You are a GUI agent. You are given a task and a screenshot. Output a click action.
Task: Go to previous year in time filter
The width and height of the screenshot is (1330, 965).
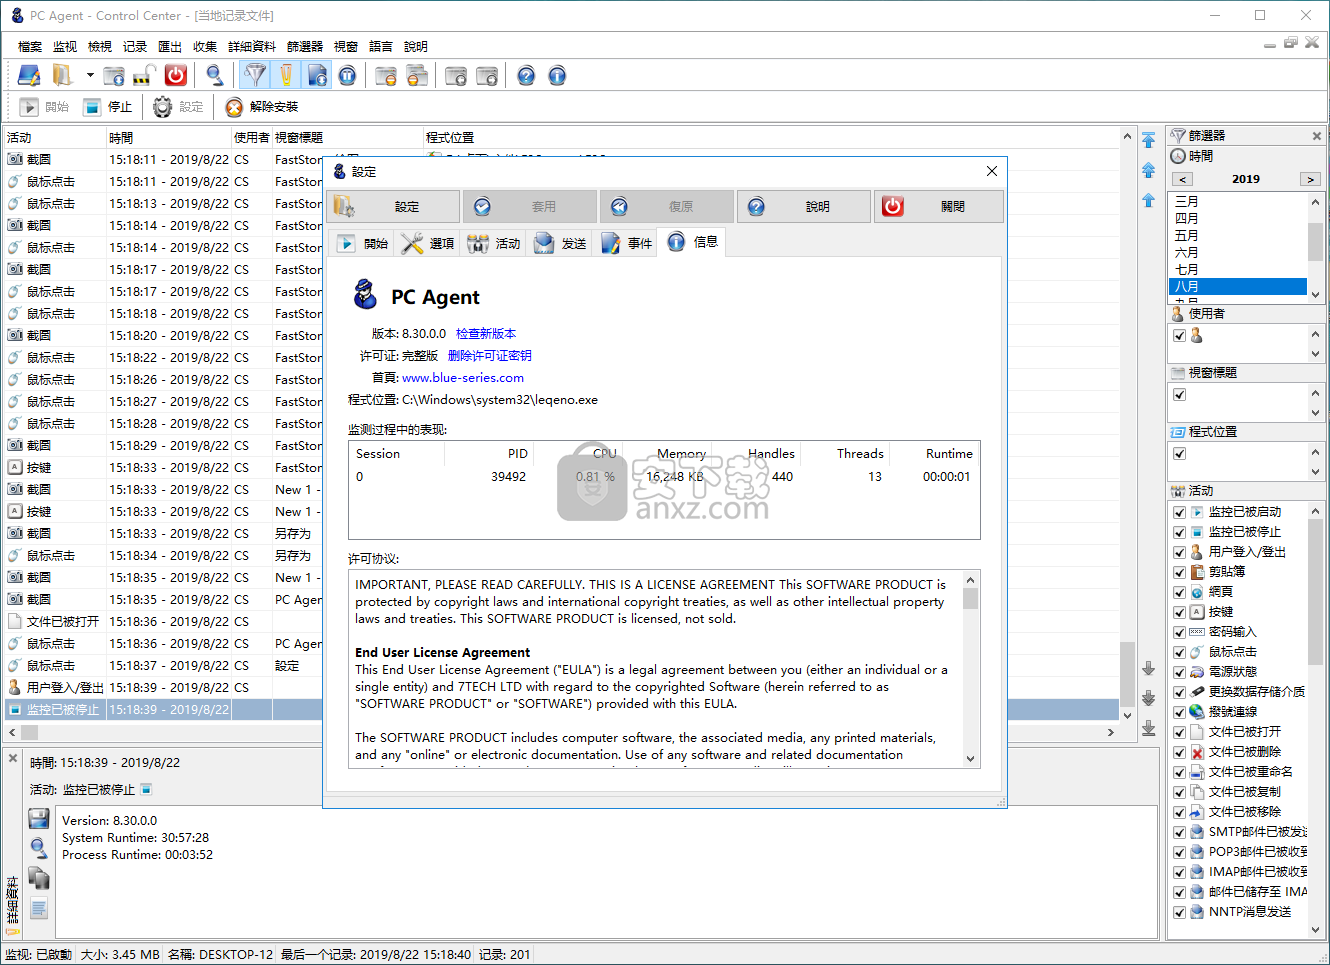pos(1183,180)
